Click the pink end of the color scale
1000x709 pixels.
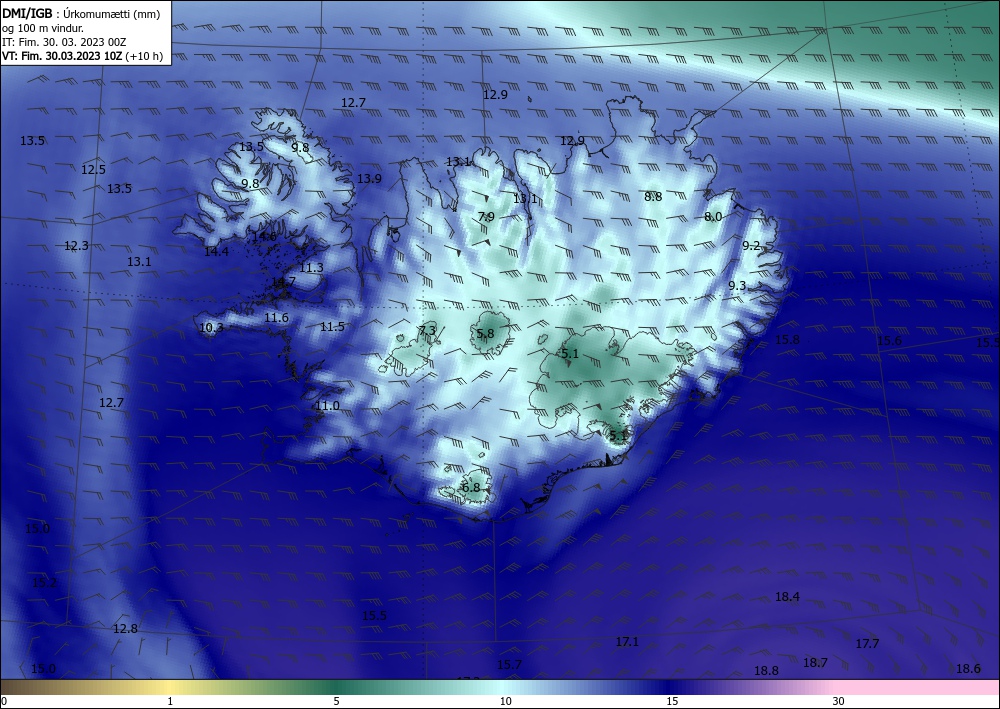click(x=918, y=687)
